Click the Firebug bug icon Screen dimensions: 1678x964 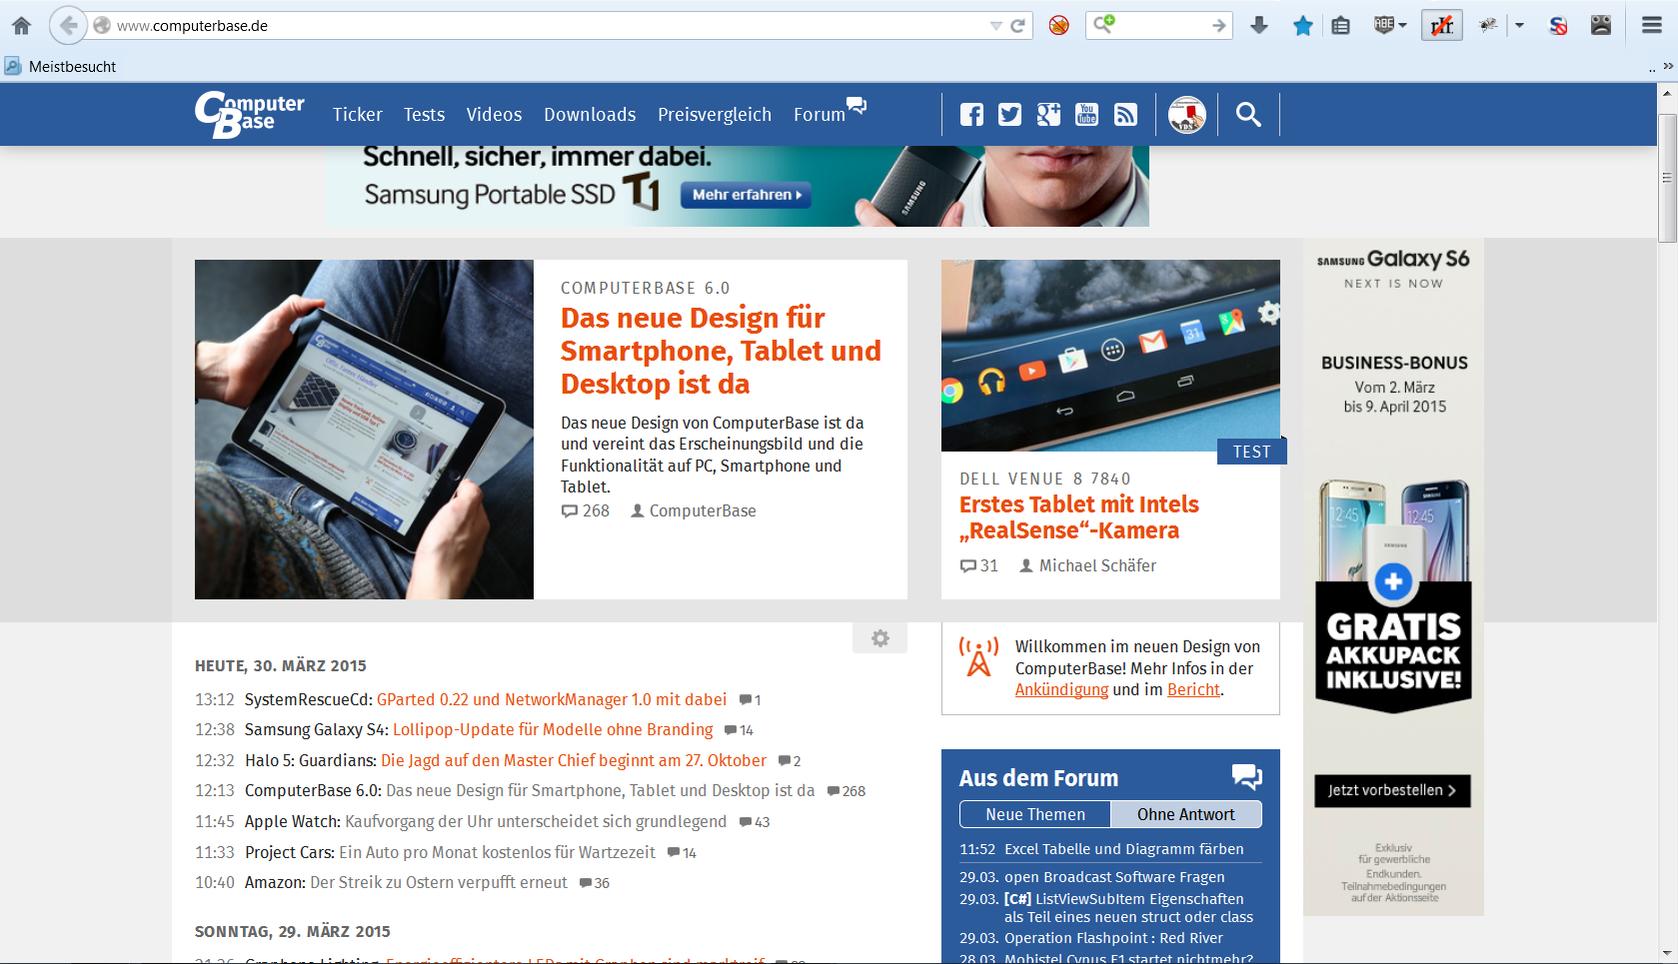pos(1488,26)
